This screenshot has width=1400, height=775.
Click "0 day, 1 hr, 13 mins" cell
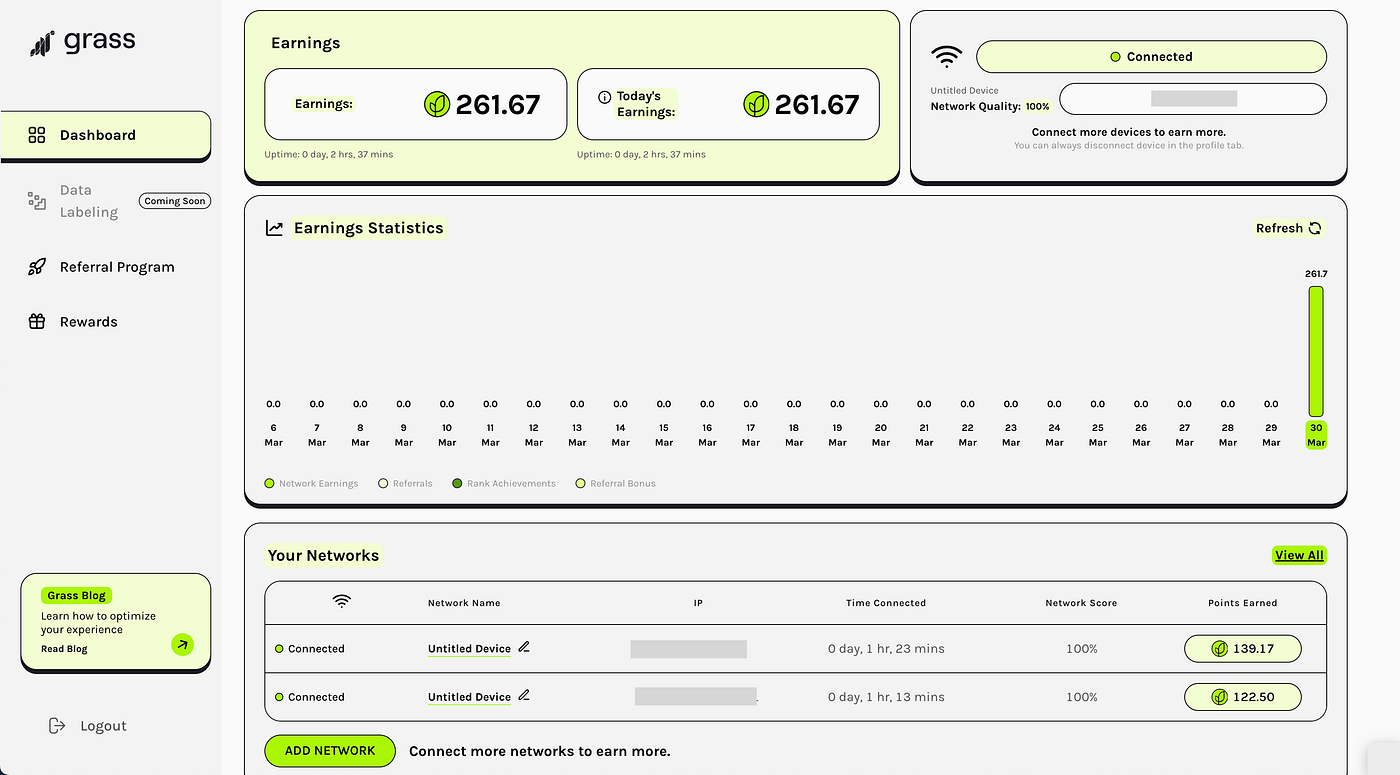[x=886, y=697]
